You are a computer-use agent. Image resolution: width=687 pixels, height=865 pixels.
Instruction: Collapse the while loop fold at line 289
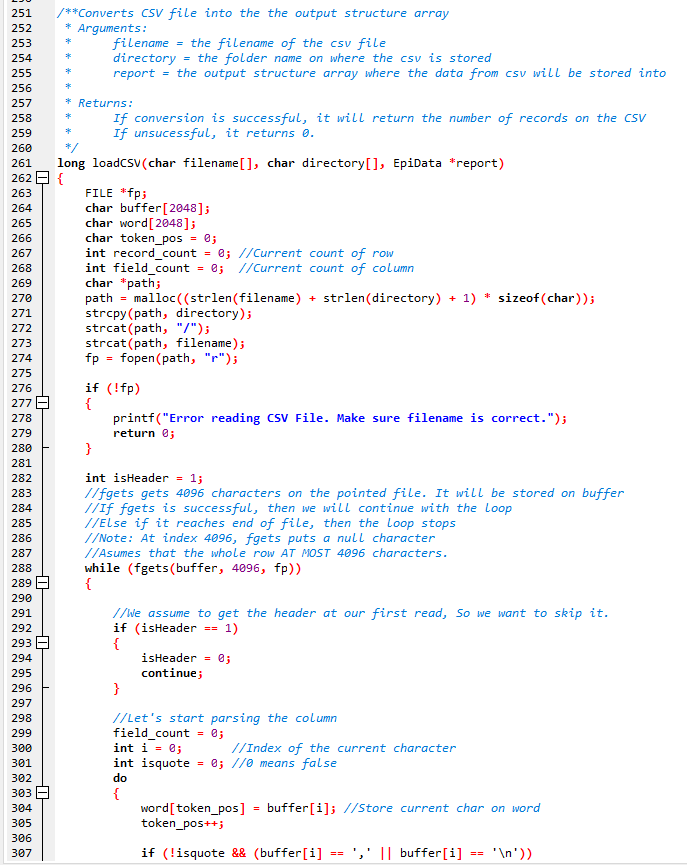click(x=42, y=583)
